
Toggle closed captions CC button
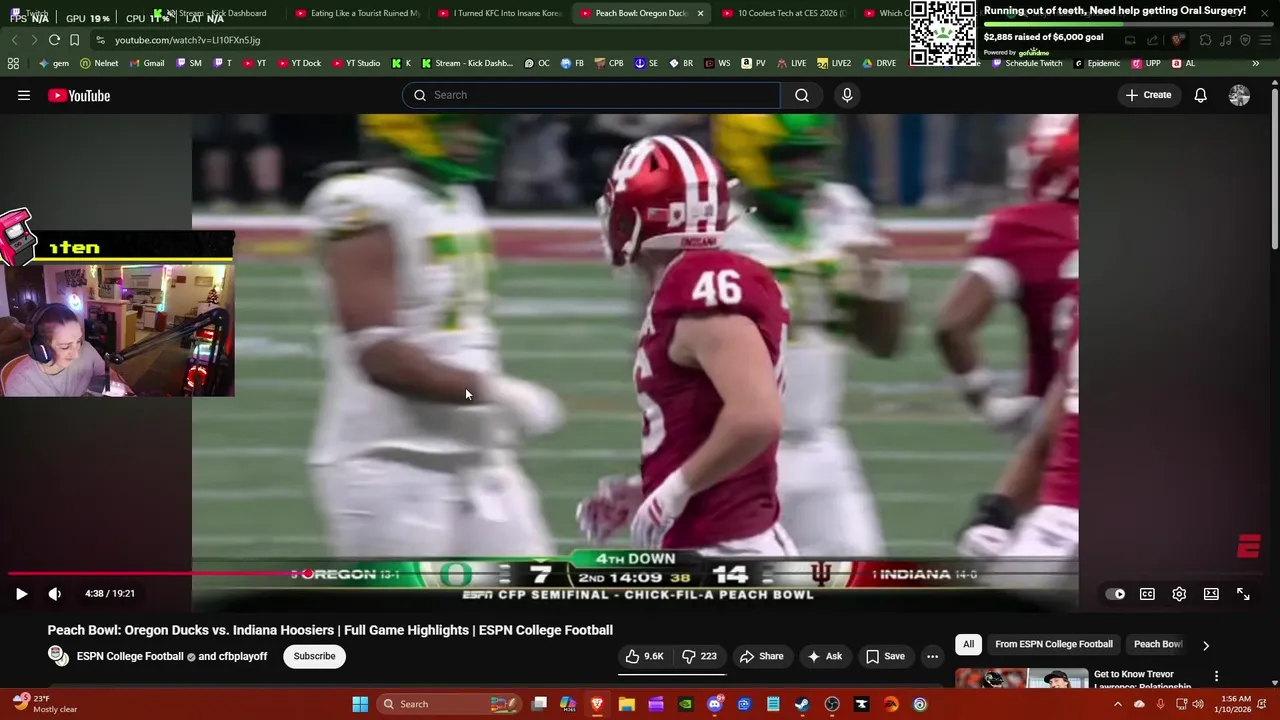point(1147,594)
